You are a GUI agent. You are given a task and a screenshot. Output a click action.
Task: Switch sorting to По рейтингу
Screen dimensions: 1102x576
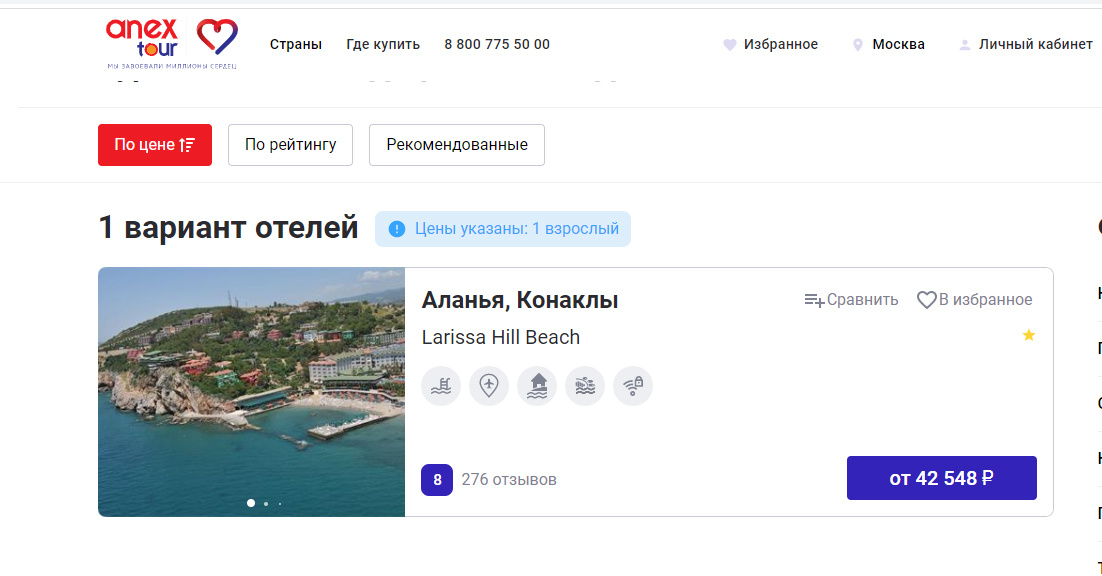(290, 145)
